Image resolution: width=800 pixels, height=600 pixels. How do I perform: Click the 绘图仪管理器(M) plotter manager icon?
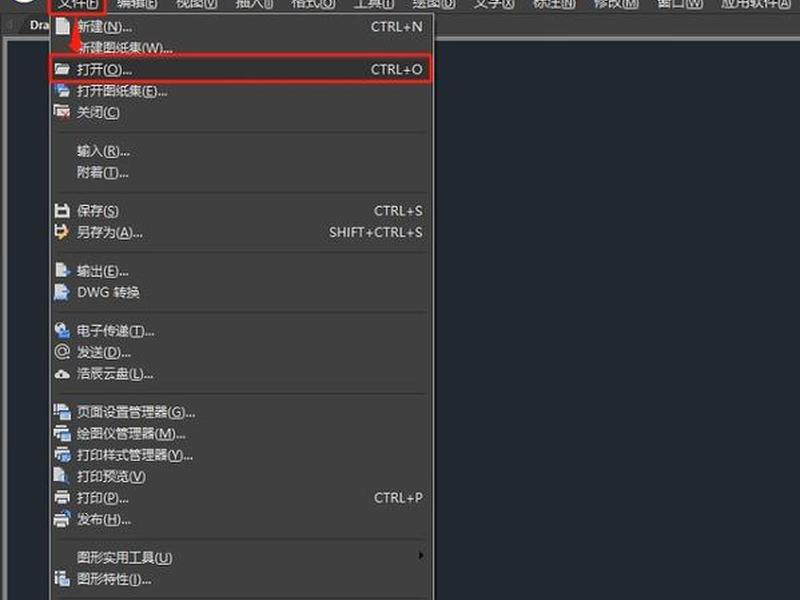62,433
